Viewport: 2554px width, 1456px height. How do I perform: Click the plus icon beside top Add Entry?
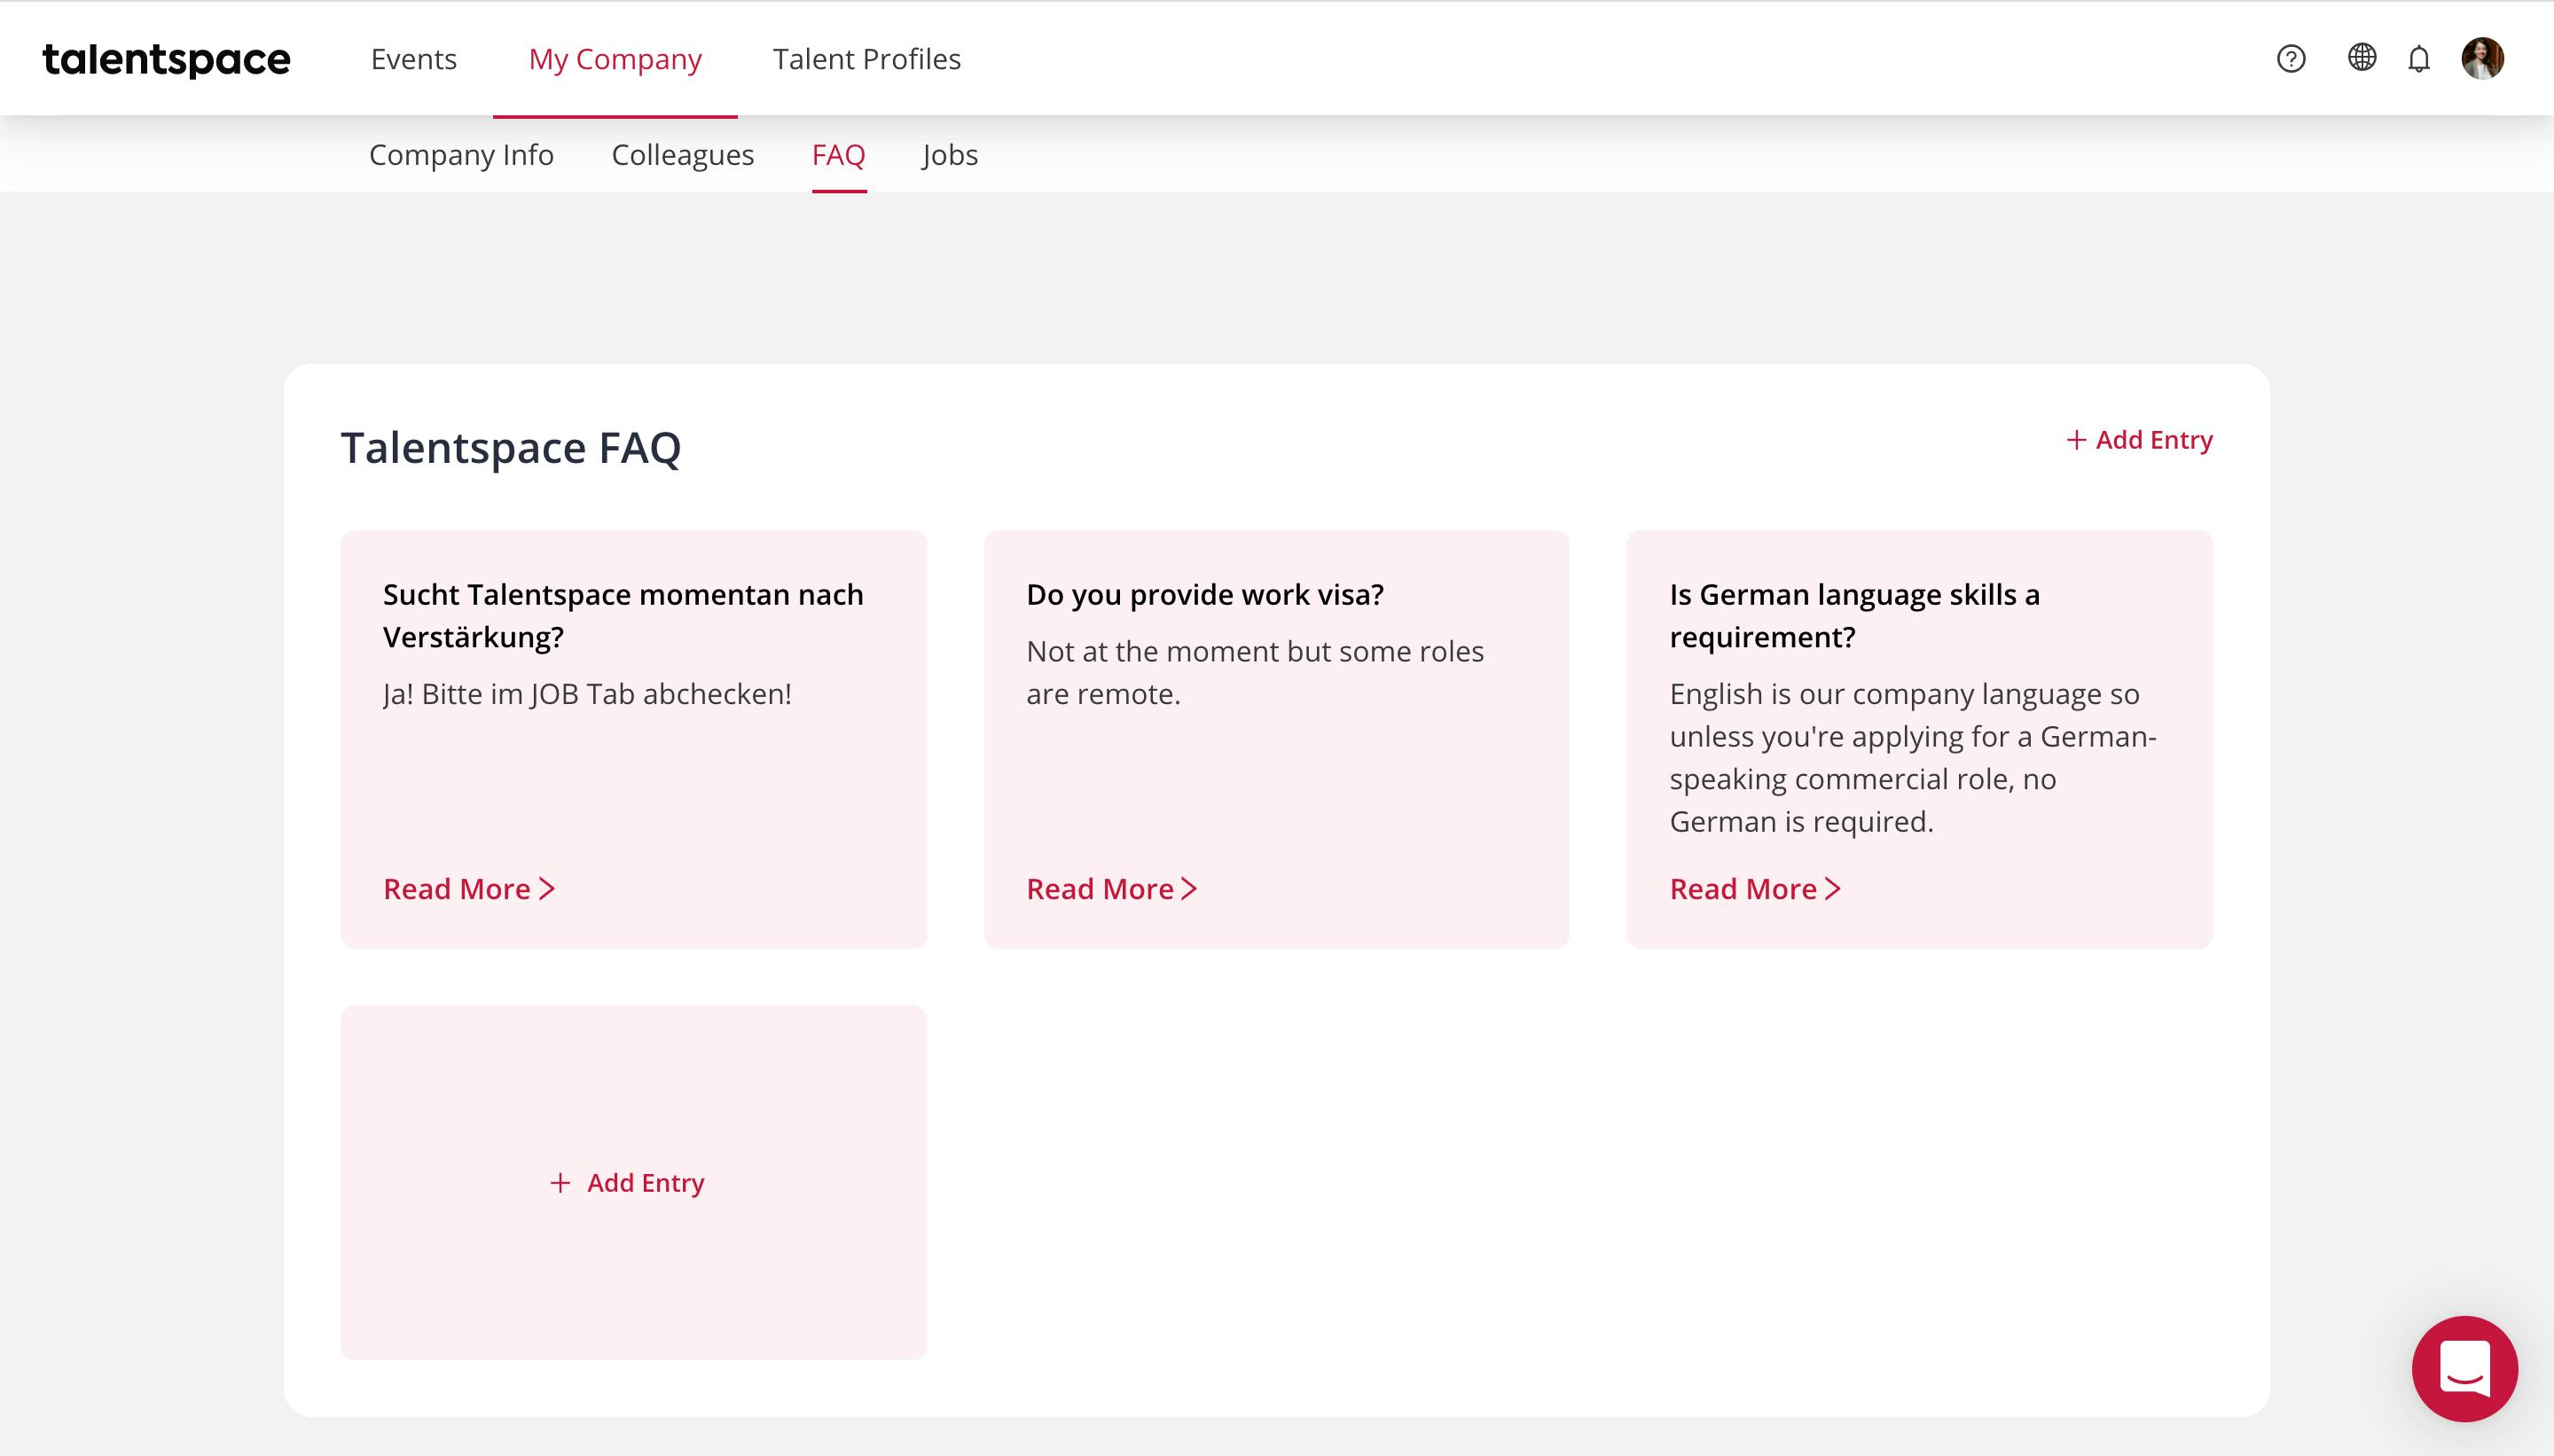tap(2077, 440)
